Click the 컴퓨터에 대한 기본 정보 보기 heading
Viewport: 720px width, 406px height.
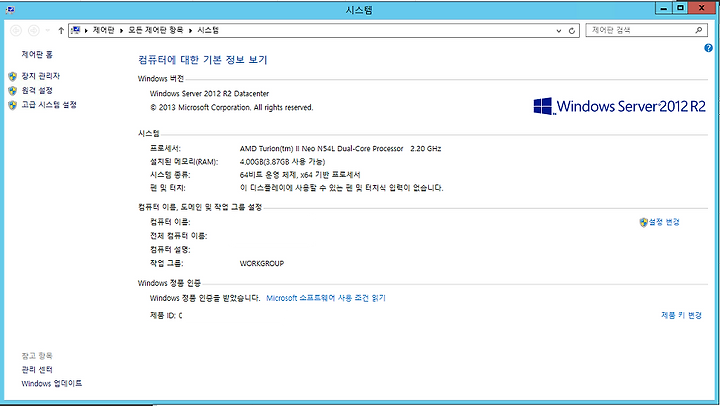coord(202,60)
